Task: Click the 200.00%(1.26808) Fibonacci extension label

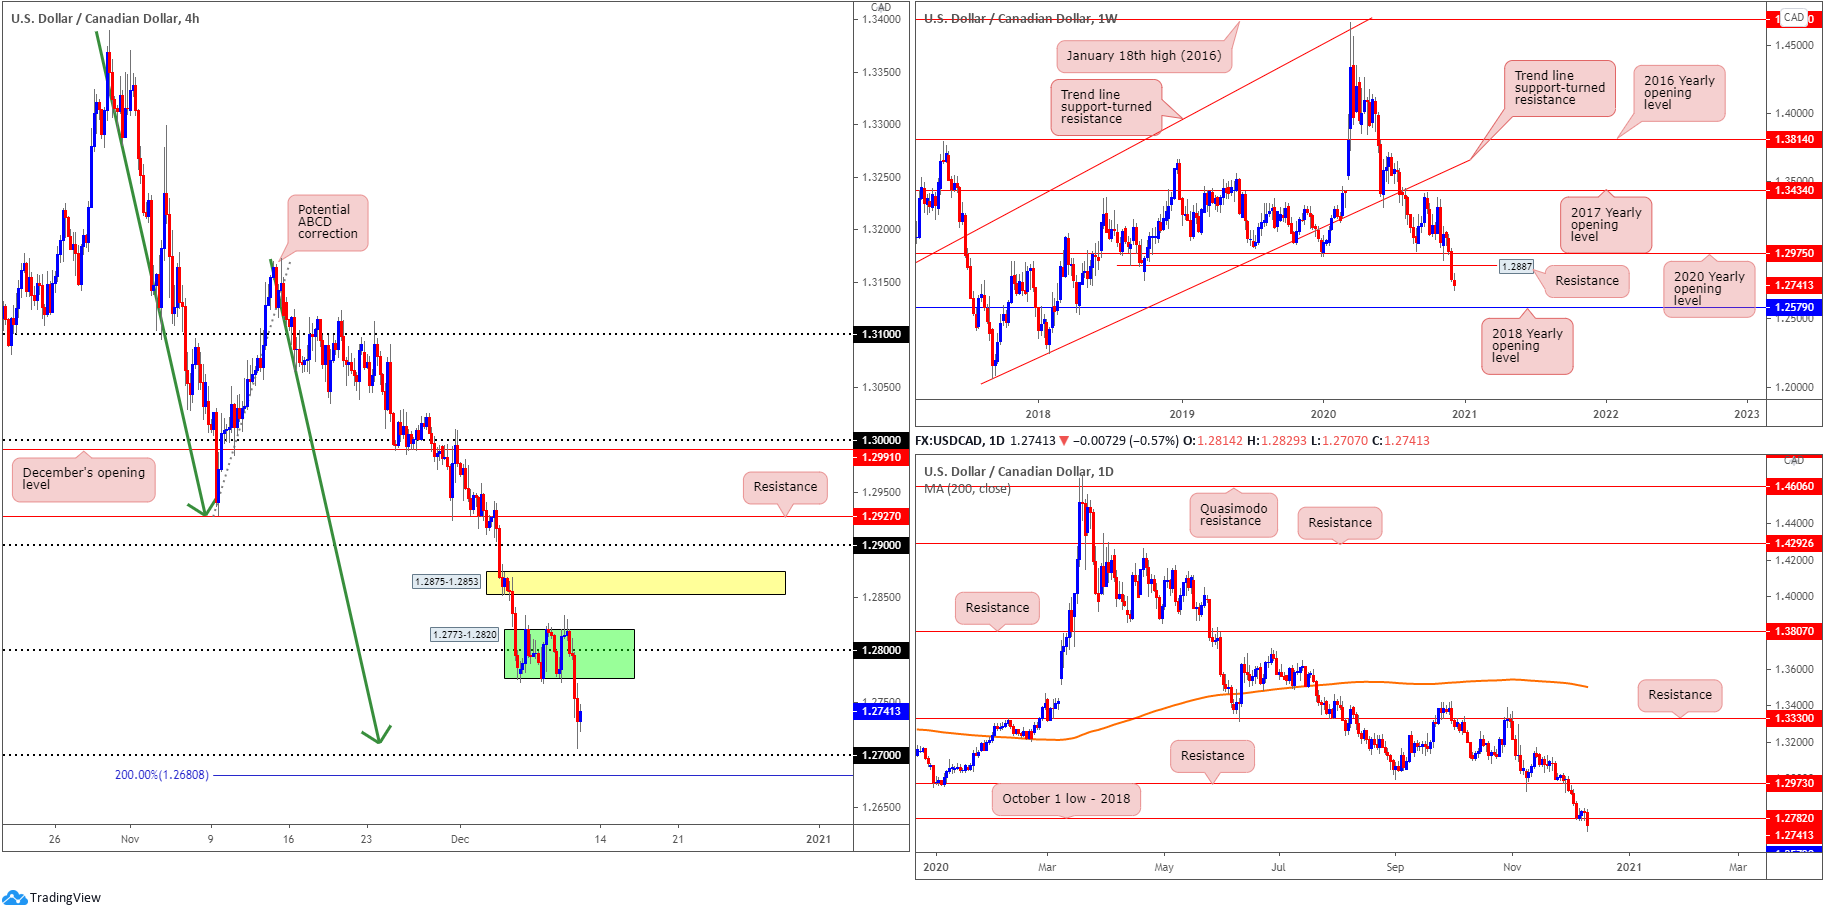Action: pyautogui.click(x=161, y=775)
